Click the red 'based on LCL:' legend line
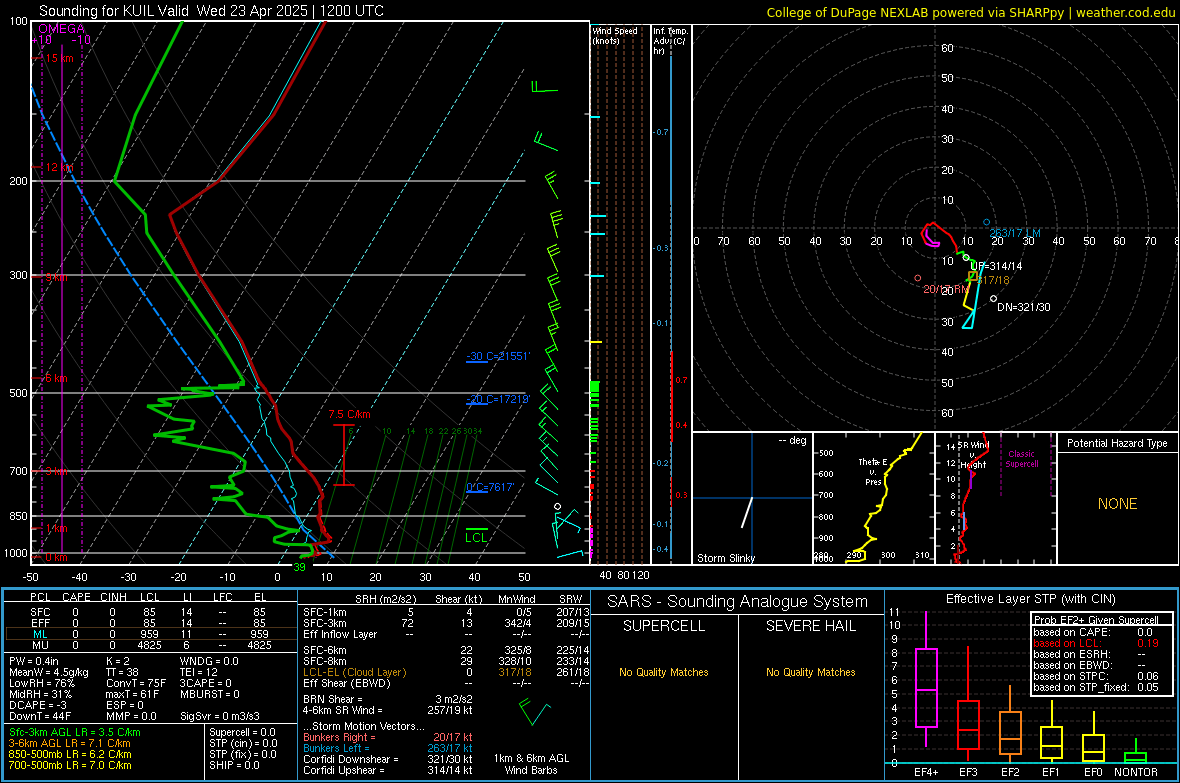The width and height of the screenshot is (1180, 783). pyautogui.click(x=1096, y=643)
